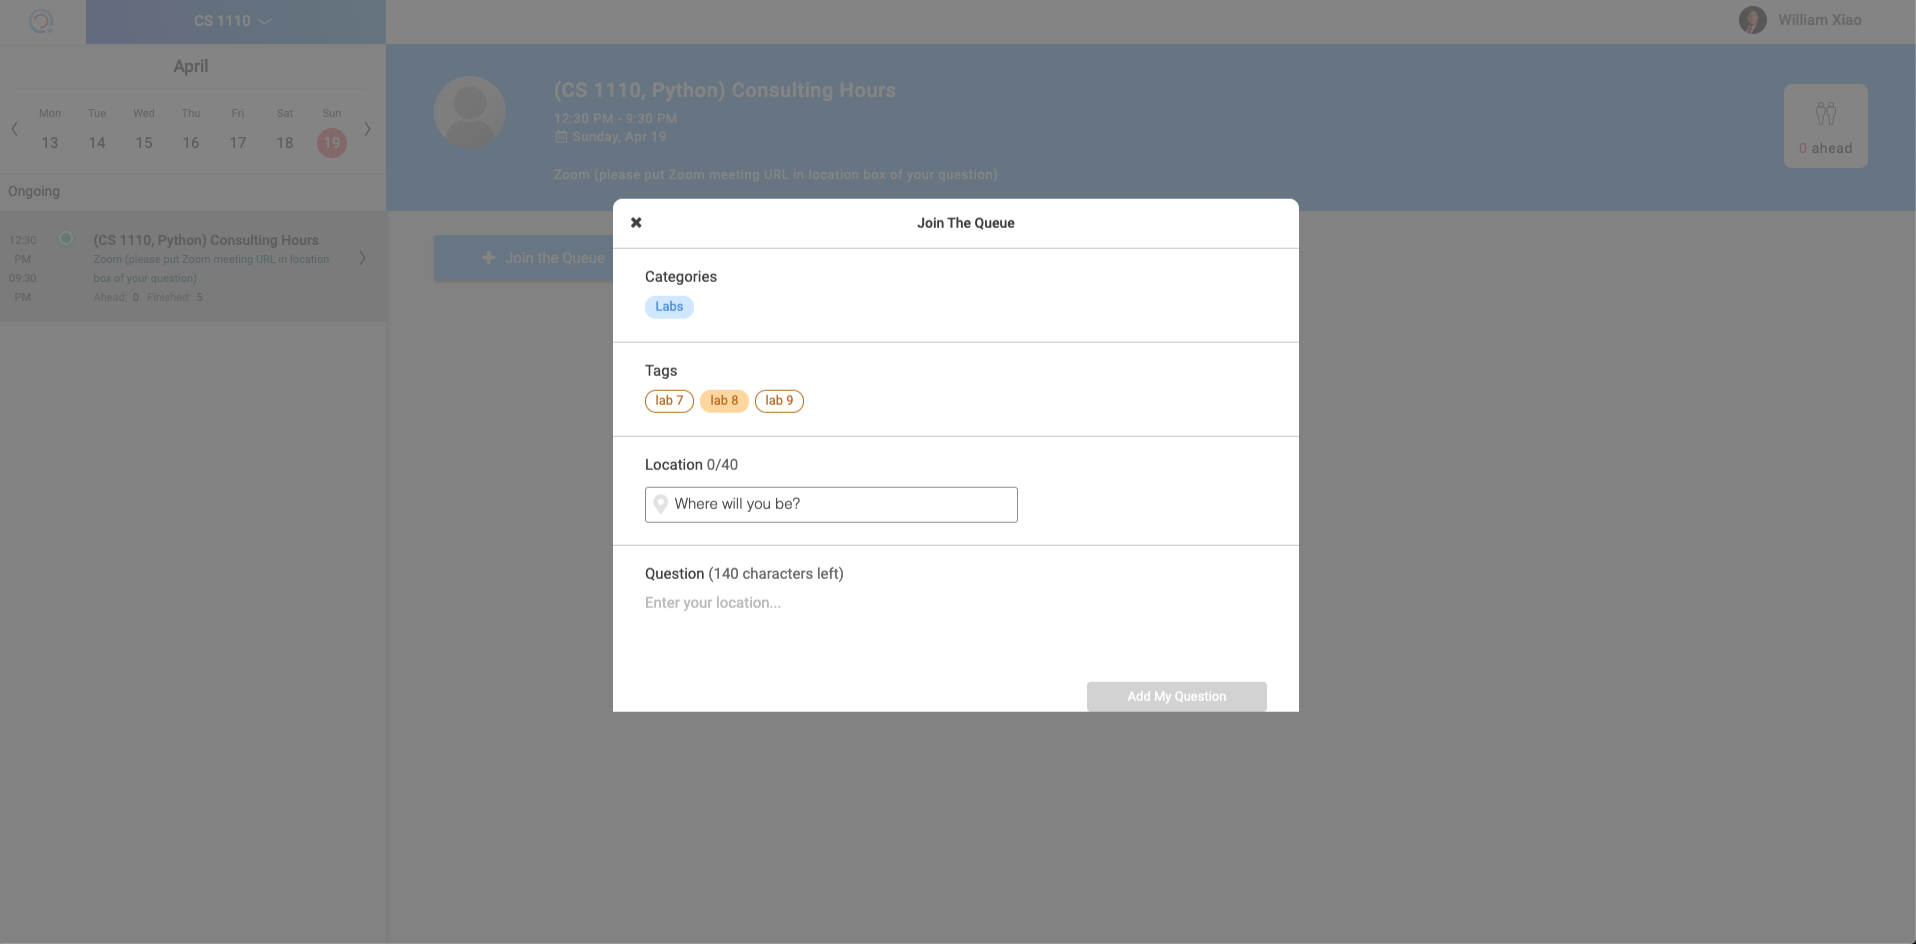Click the people ahead queue icon
1916x944 pixels.
[1825, 114]
